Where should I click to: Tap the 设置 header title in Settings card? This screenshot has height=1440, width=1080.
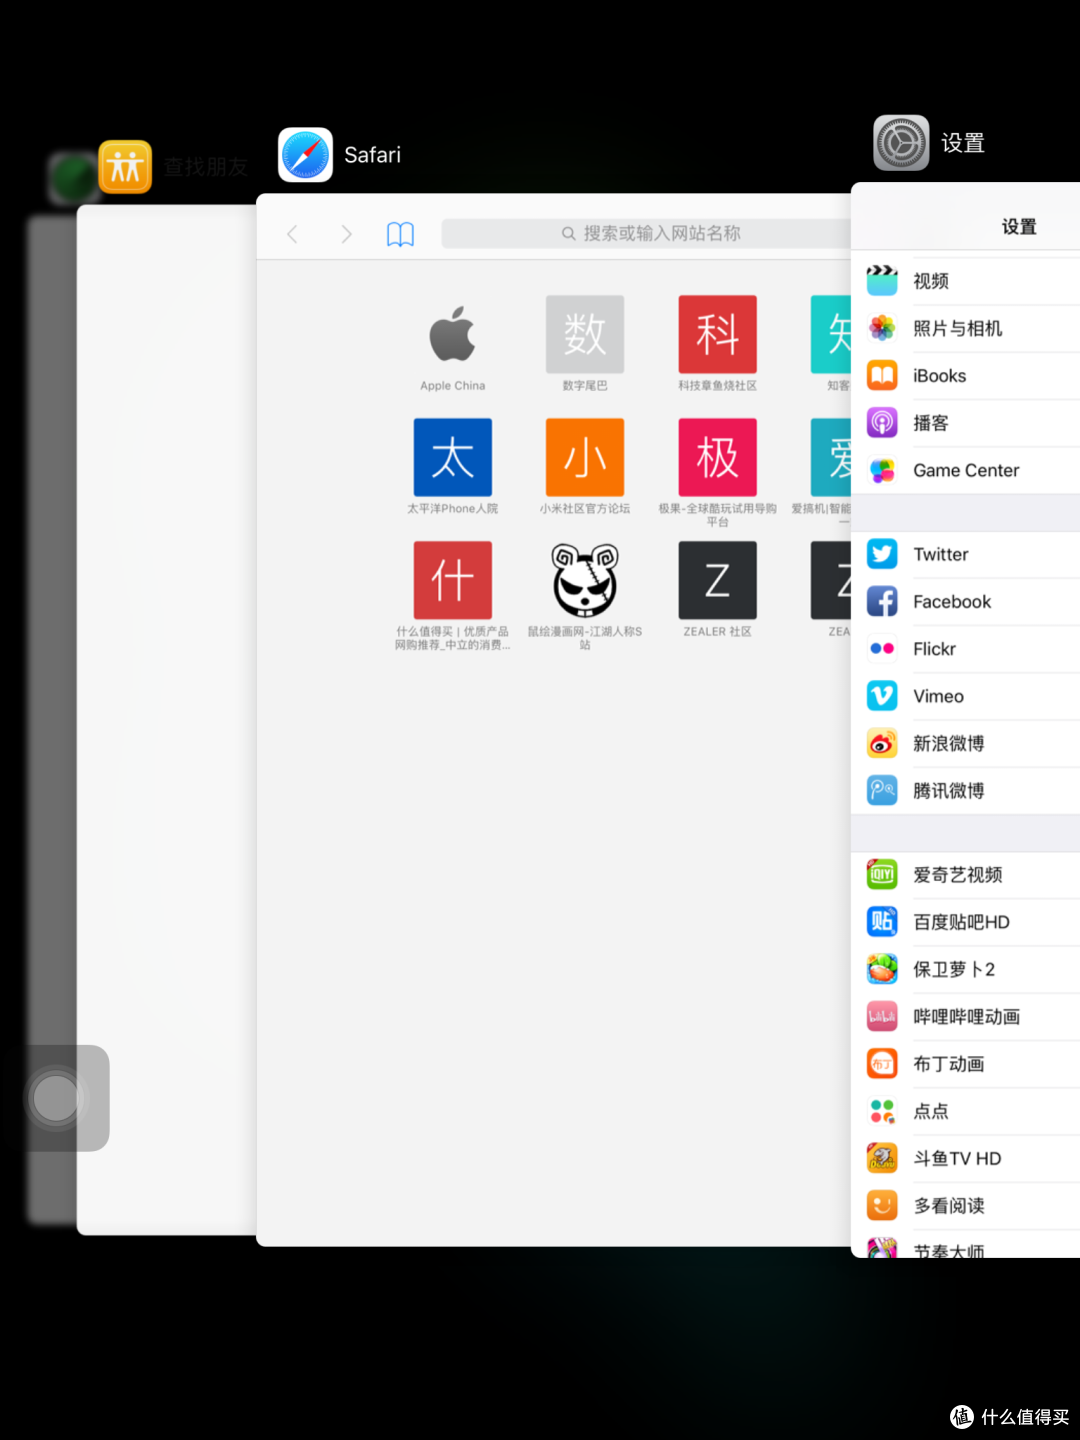click(1019, 227)
